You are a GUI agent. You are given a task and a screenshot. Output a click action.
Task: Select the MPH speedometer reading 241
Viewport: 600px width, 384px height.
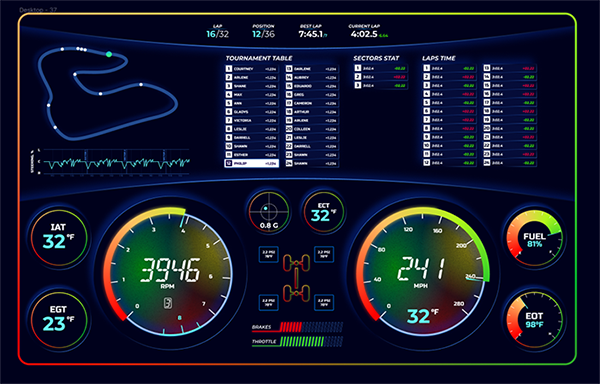tap(422, 272)
